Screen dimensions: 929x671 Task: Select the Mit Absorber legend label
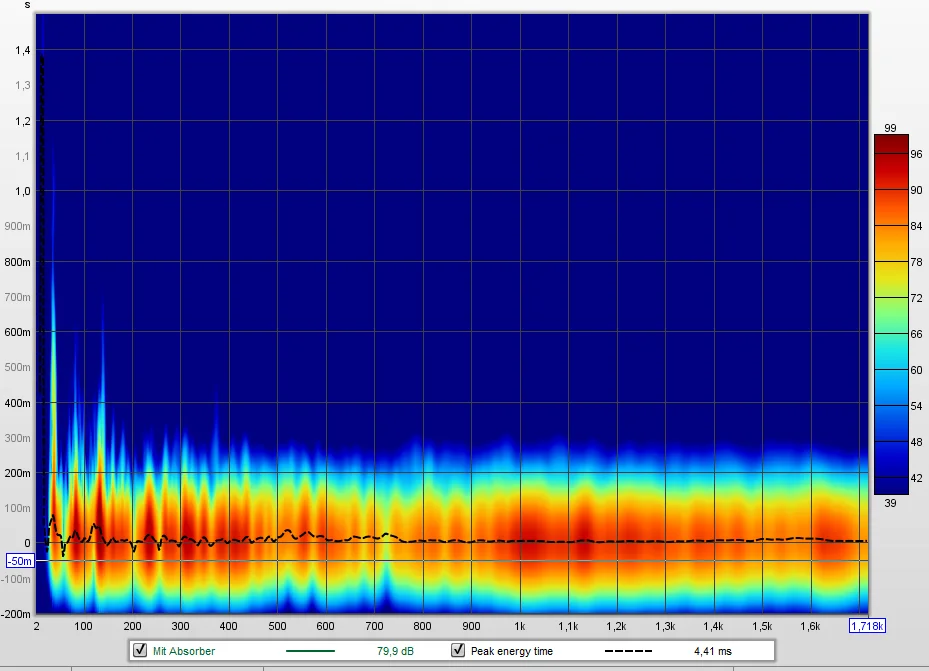pyautogui.click(x=184, y=651)
